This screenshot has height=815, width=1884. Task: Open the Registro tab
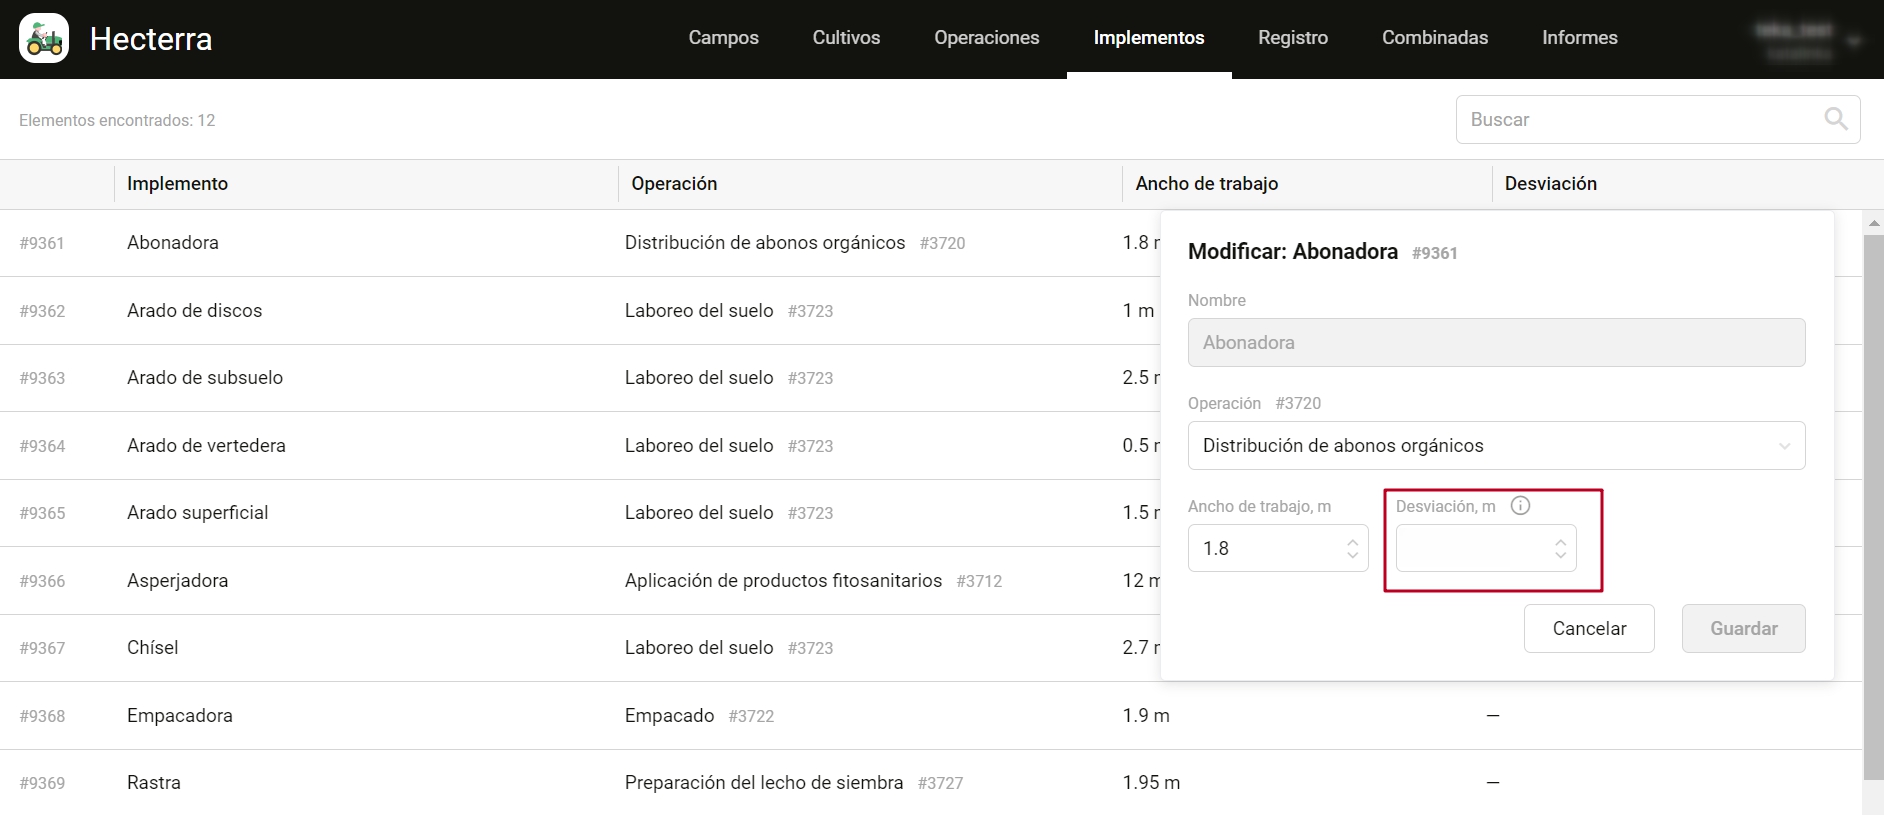(x=1292, y=38)
